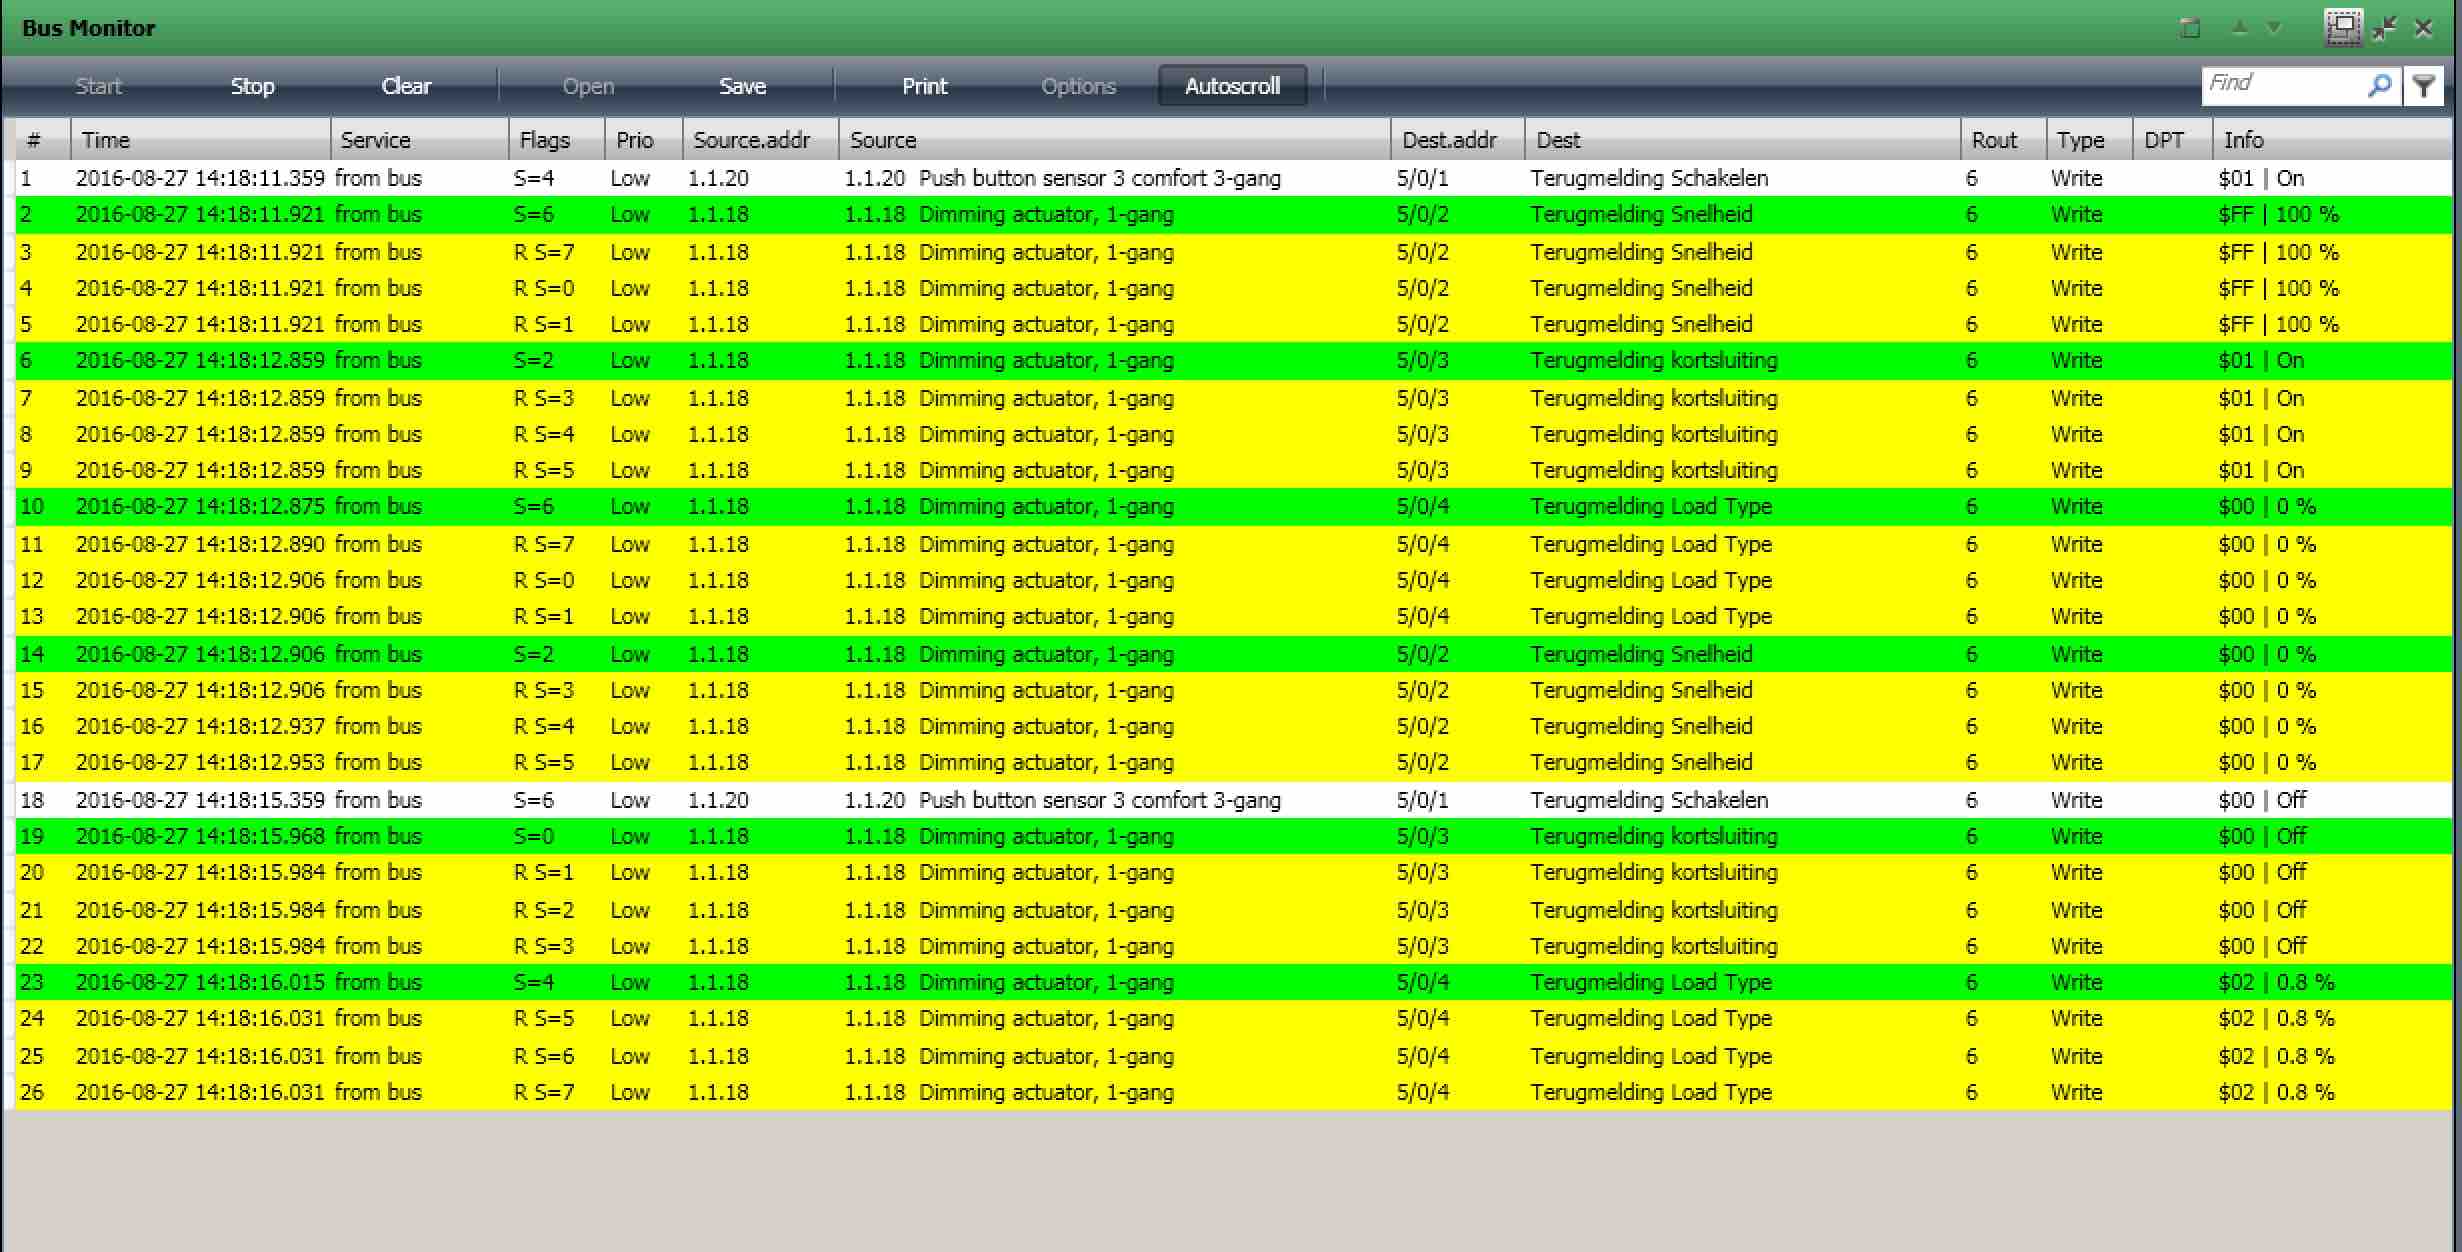Click 'Terugmelding Snelheid' in row 5
2462x1252 pixels.
(x=1641, y=324)
